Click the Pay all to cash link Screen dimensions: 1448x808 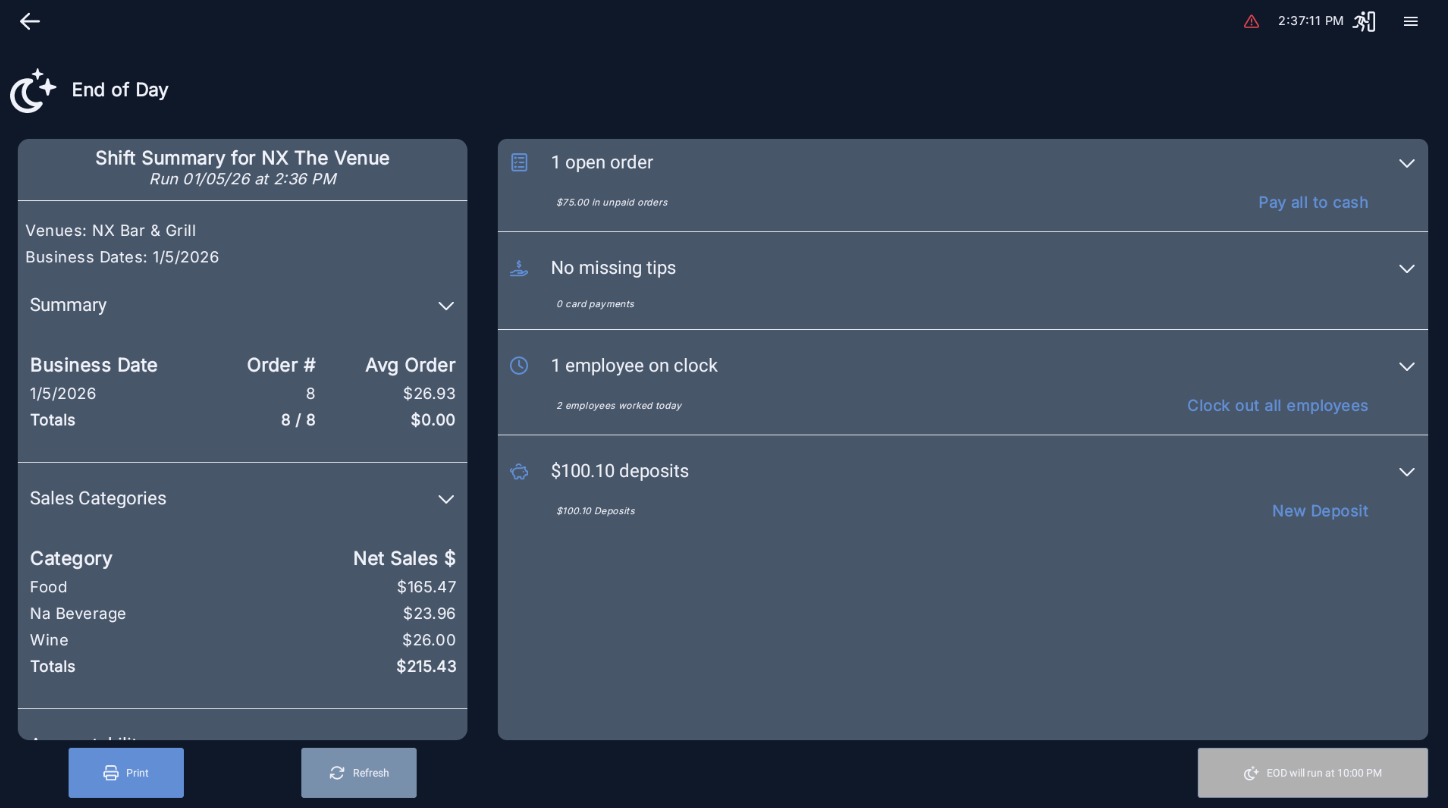pyautogui.click(x=1313, y=202)
